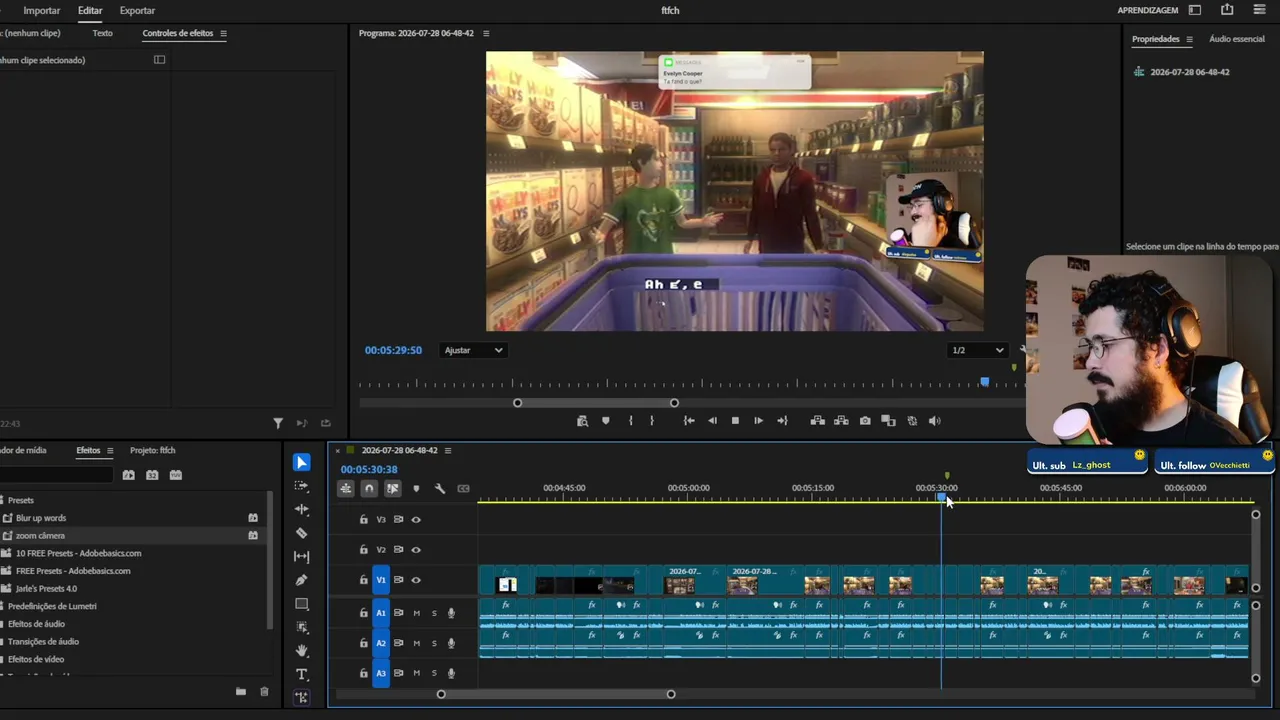Select the Ripple Edit tool
The width and height of the screenshot is (1280, 720).
coord(301,509)
